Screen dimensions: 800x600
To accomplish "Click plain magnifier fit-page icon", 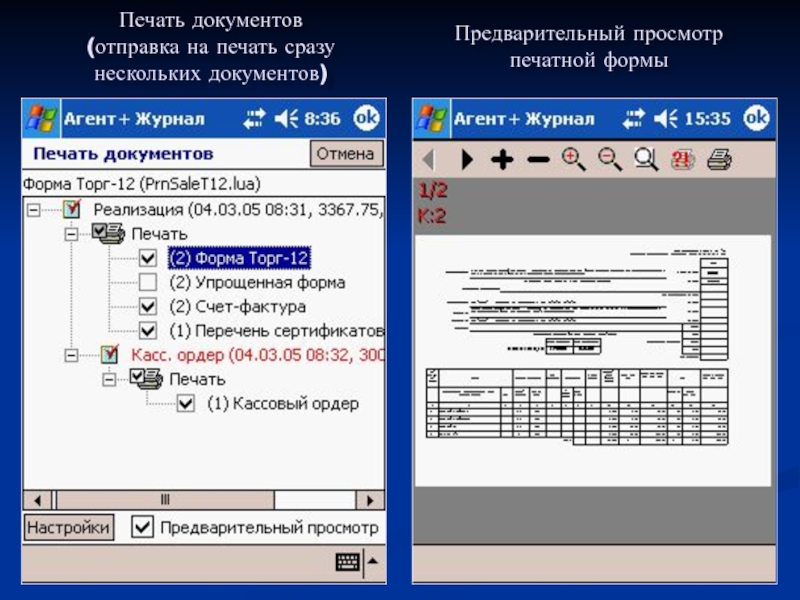I will (x=646, y=159).
